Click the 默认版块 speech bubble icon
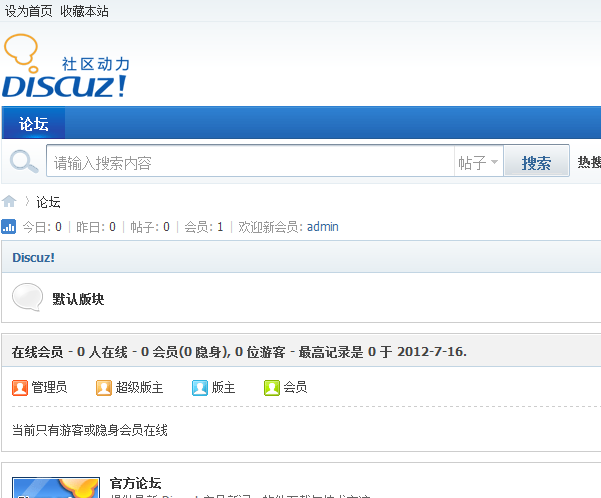Viewport: 601px width, 498px height. click(27, 298)
